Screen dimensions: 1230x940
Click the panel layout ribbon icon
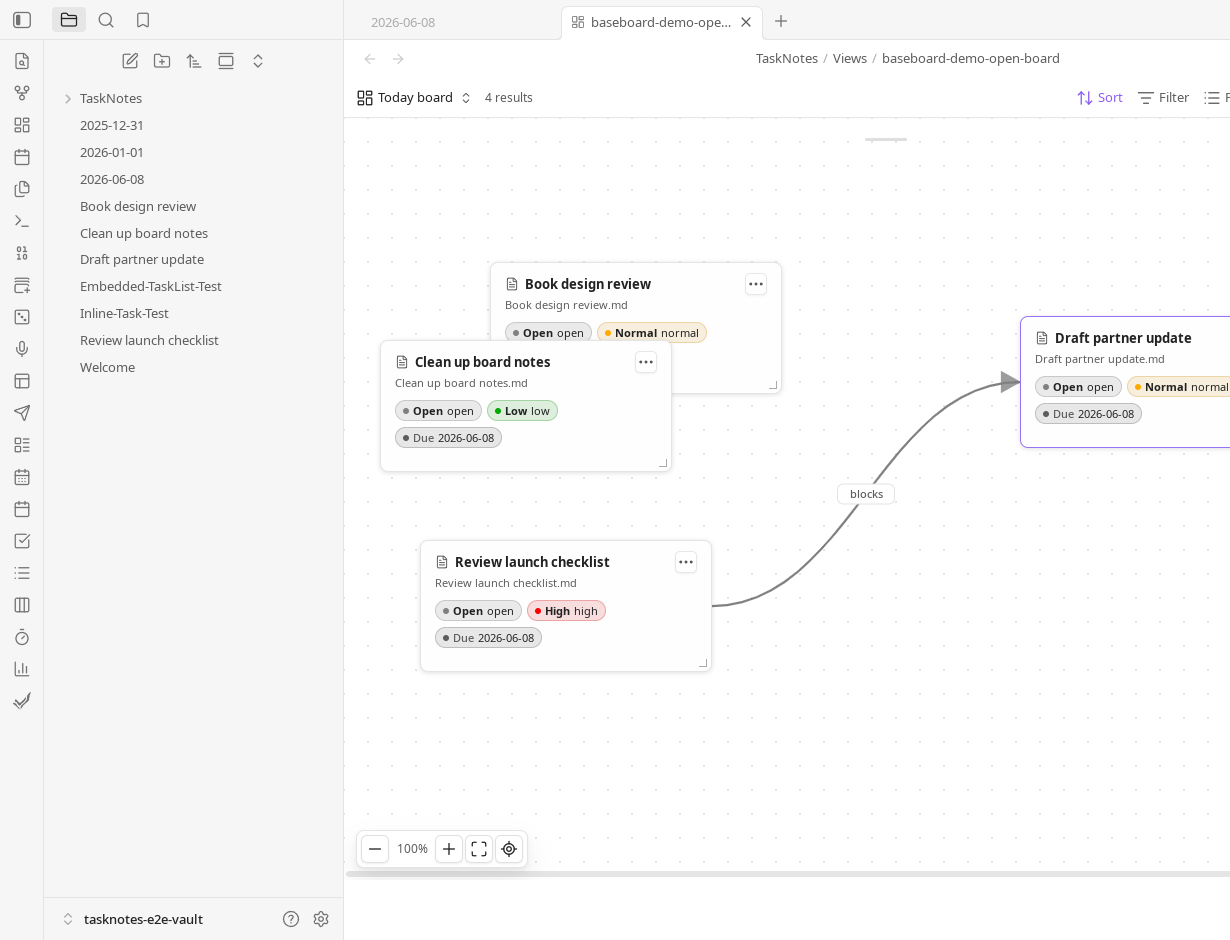coord(22,381)
